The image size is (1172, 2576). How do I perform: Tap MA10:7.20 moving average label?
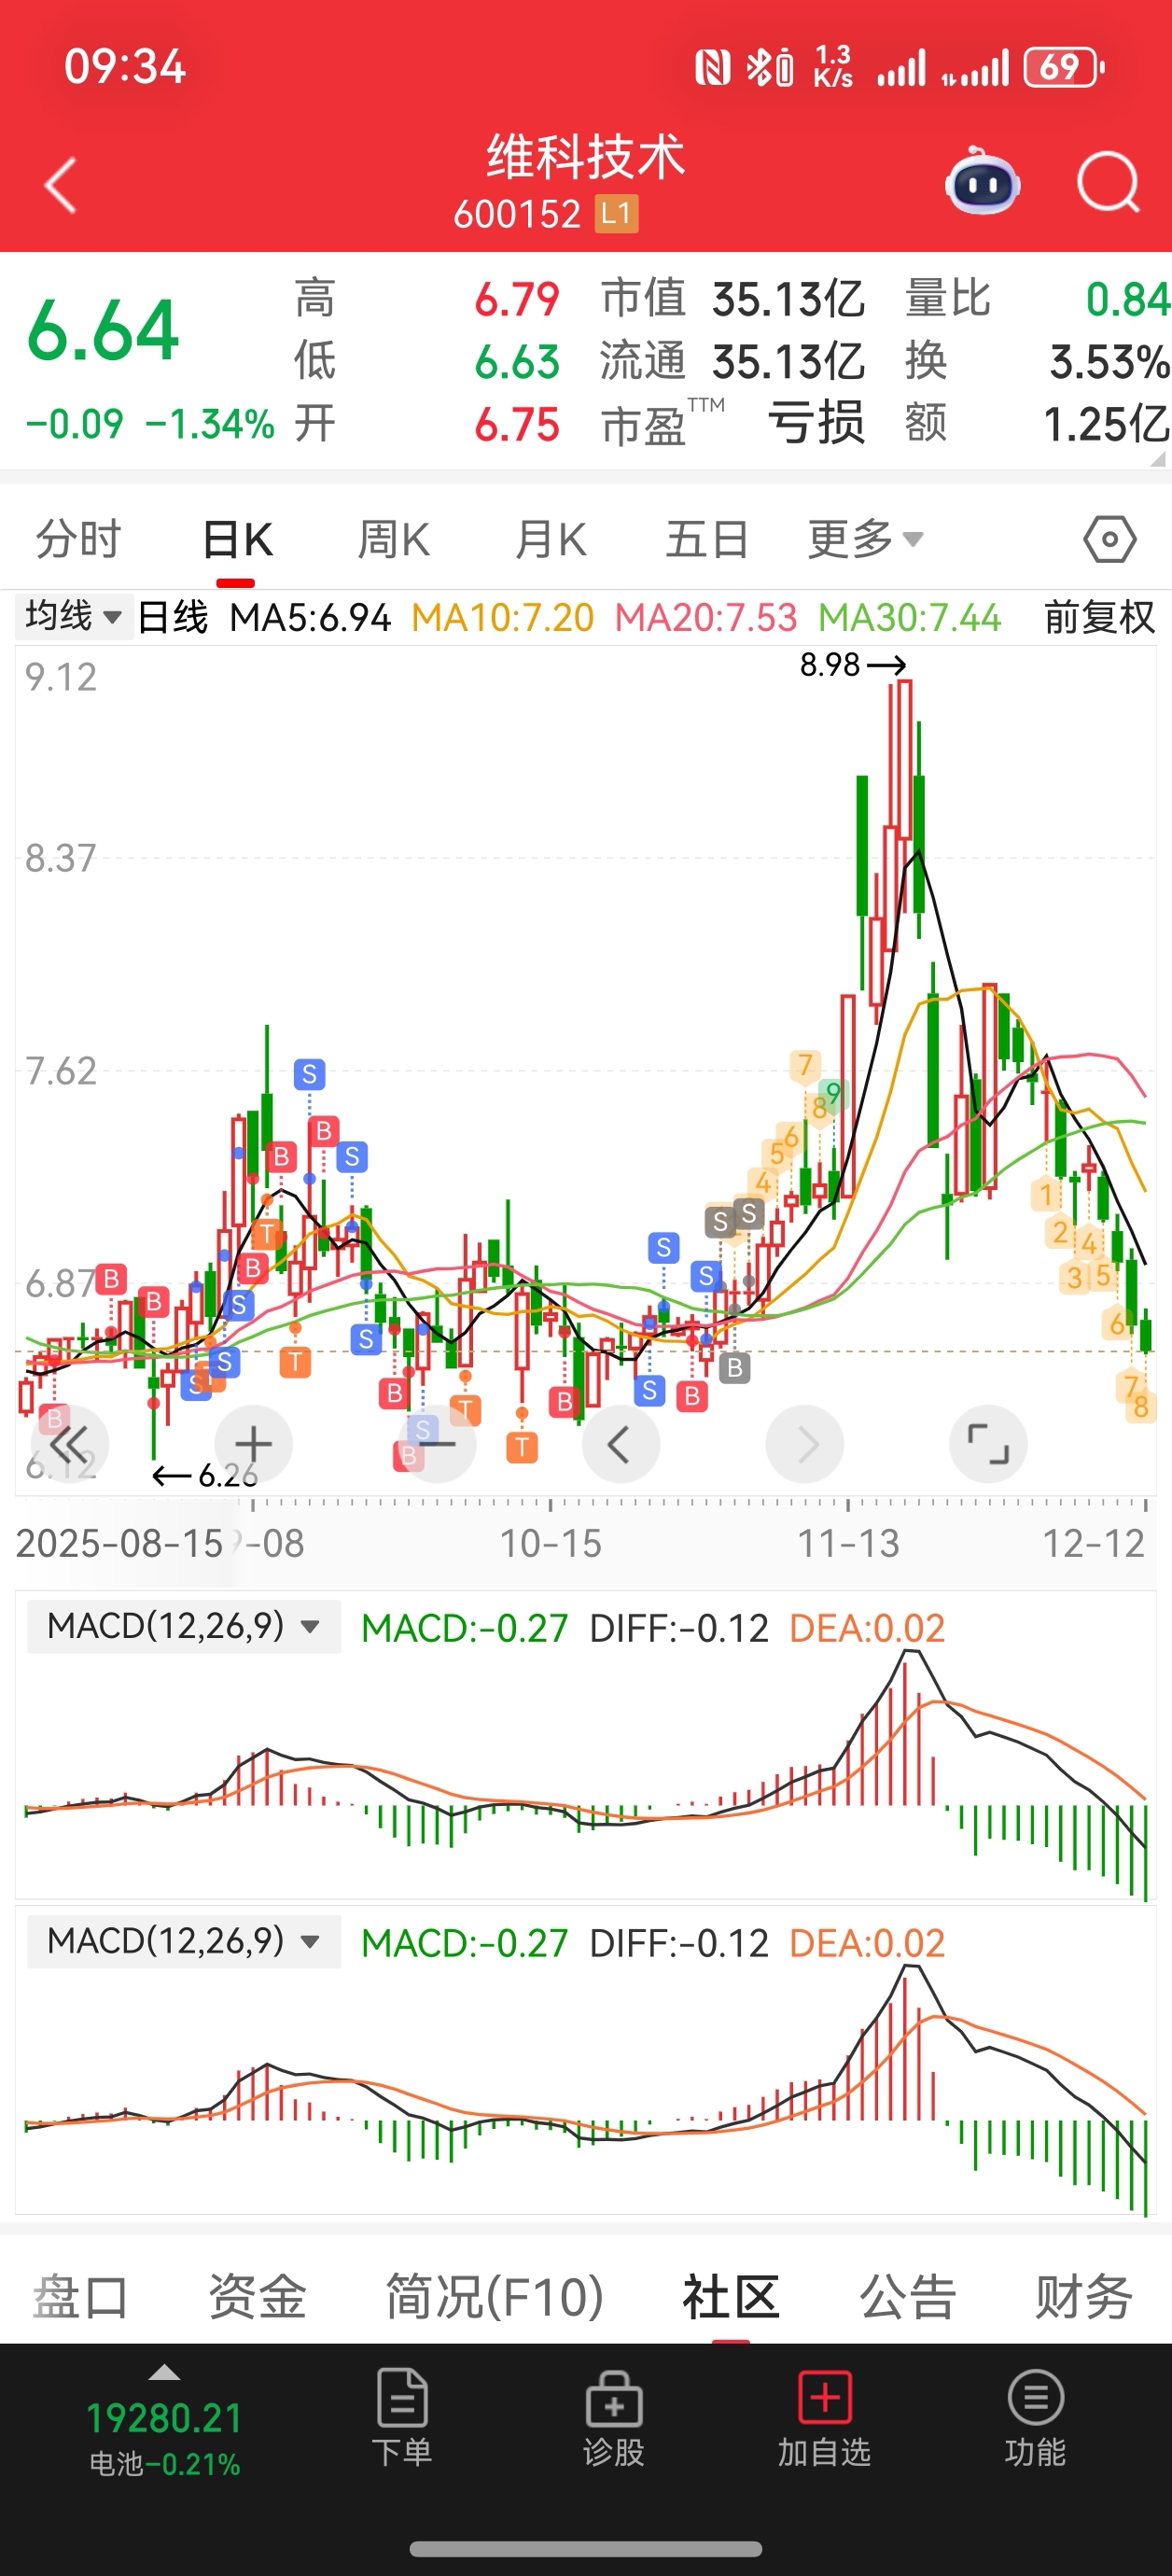[x=503, y=617]
